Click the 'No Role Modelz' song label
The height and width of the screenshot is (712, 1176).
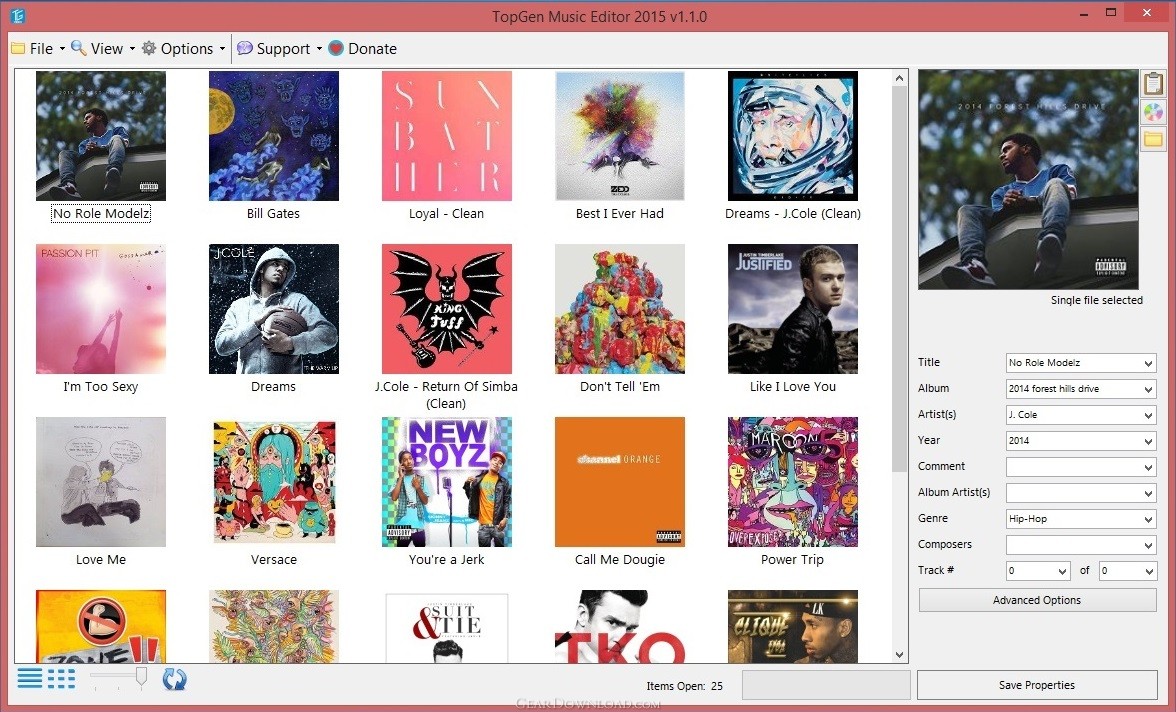(x=101, y=214)
